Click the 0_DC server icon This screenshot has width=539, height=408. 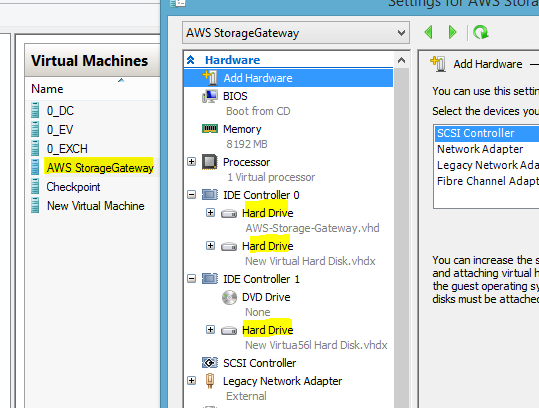tap(35, 110)
